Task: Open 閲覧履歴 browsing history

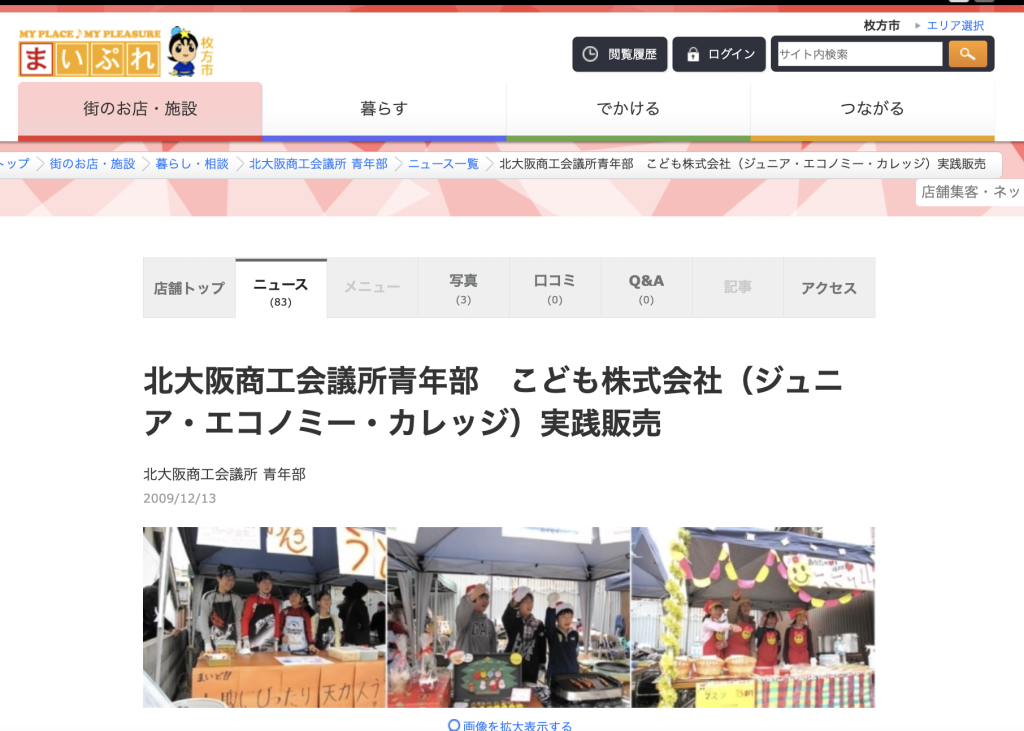Action: coord(620,54)
